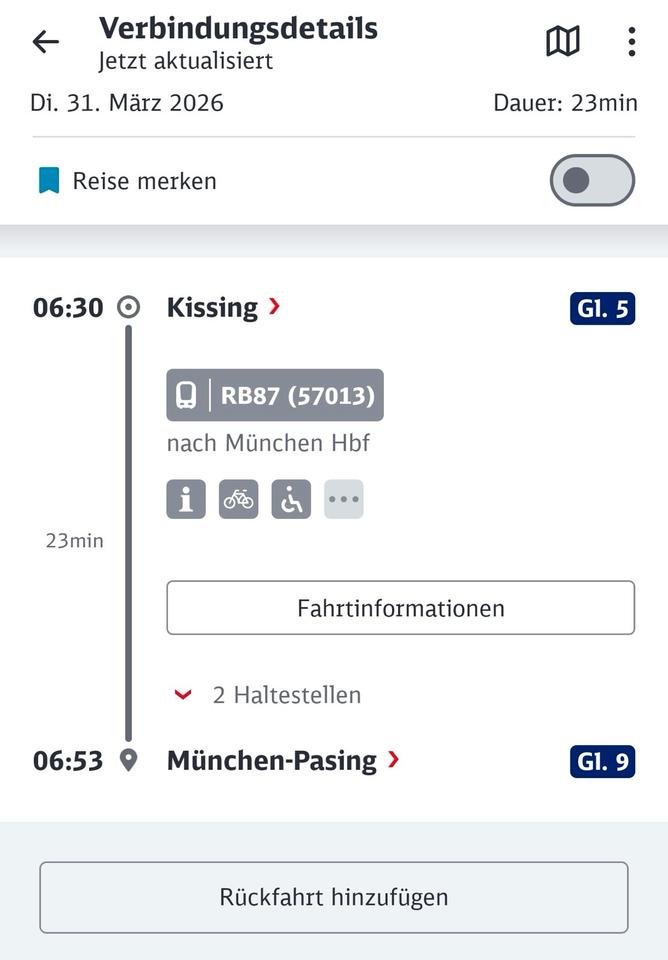Tap the train info 'i' icon
The width and height of the screenshot is (668, 960).
pyautogui.click(x=186, y=499)
